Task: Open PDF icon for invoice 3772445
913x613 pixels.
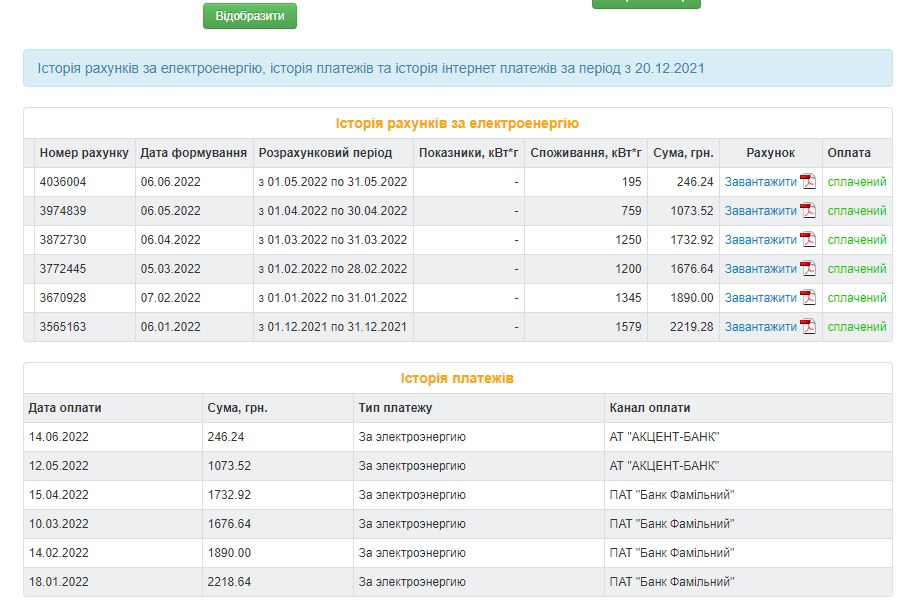Action: pos(807,269)
